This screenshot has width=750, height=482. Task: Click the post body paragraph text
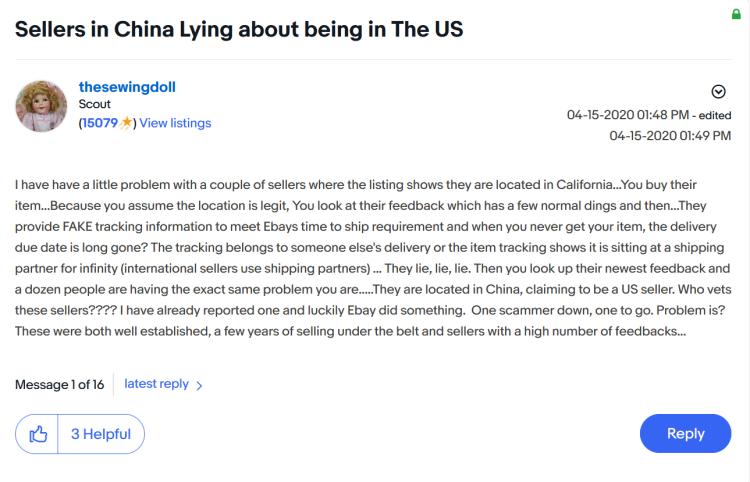[373, 258]
